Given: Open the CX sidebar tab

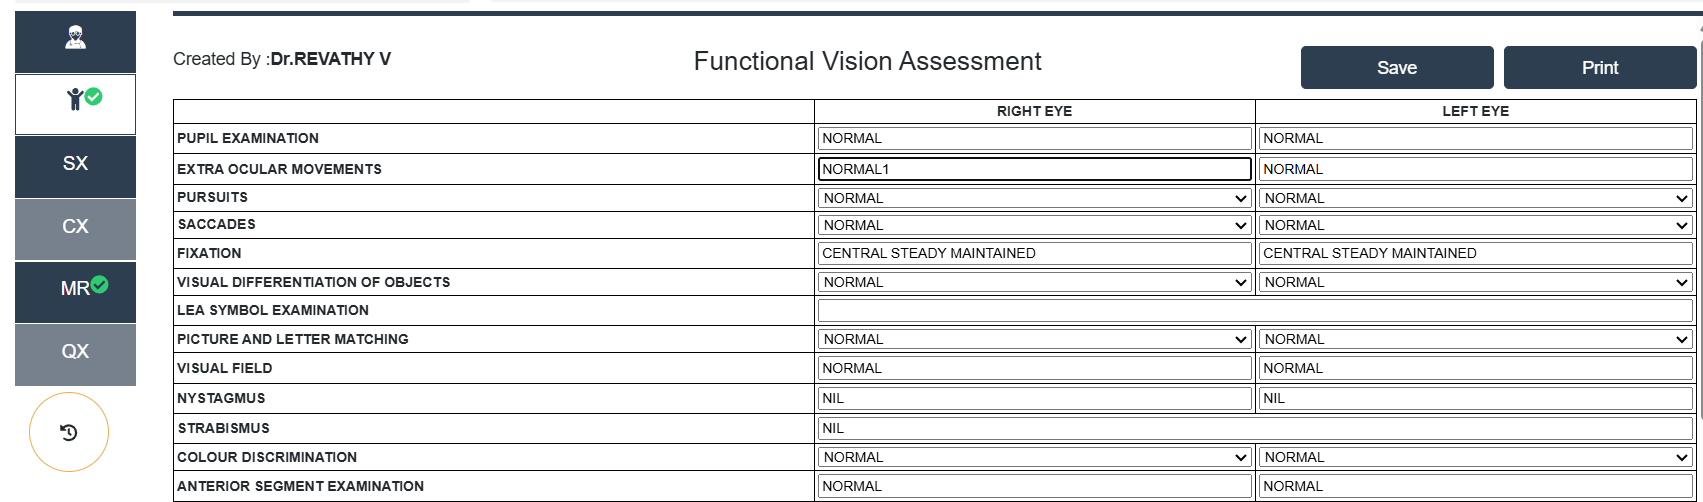Looking at the screenshot, I should [75, 227].
